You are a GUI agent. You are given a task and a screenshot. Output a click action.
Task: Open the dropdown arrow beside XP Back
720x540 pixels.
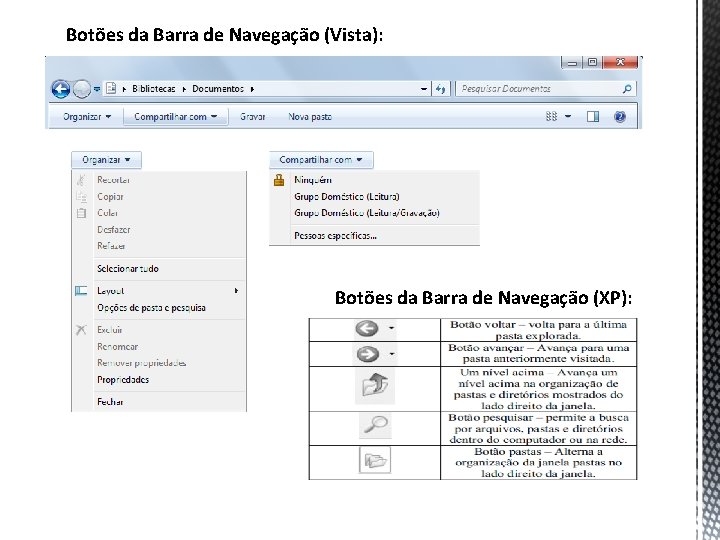[391, 328]
